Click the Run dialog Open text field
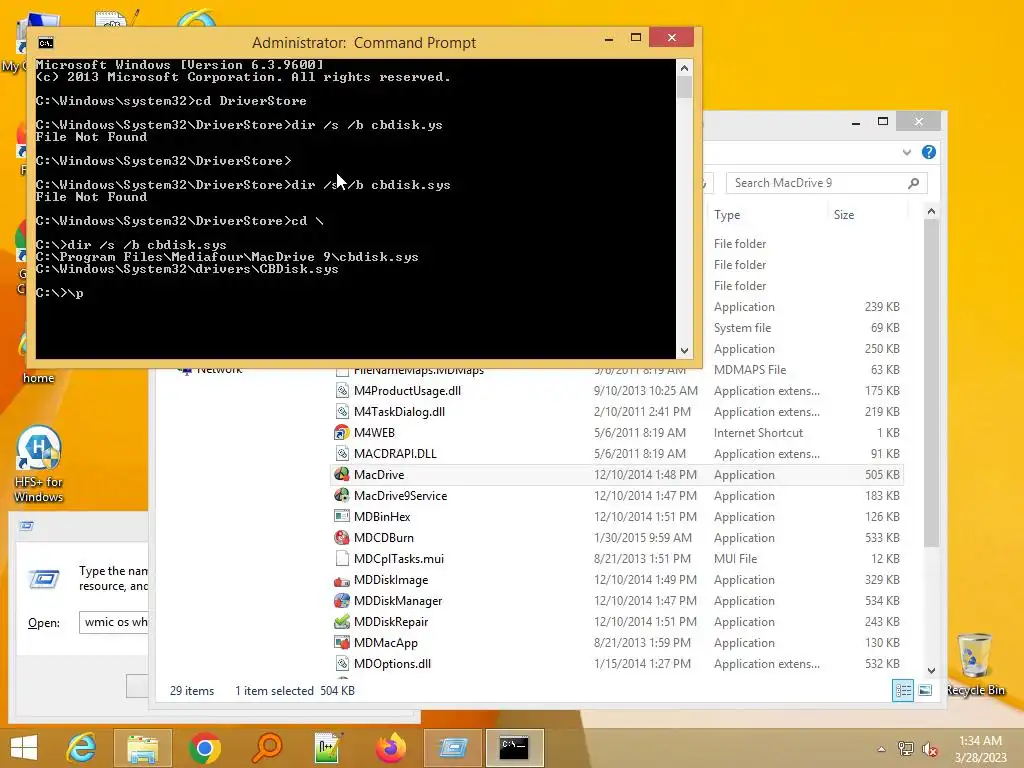 click(x=114, y=622)
